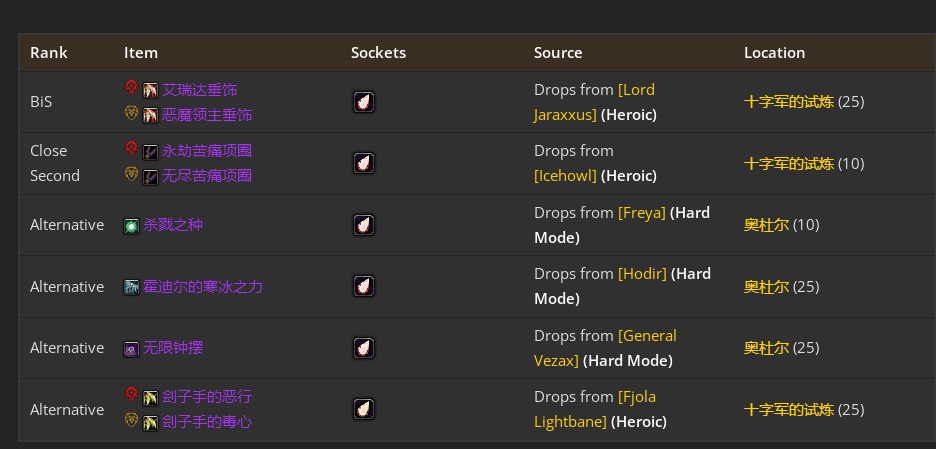Follow the [General Vezax] source link
The width and height of the screenshot is (936, 449).
605,348
